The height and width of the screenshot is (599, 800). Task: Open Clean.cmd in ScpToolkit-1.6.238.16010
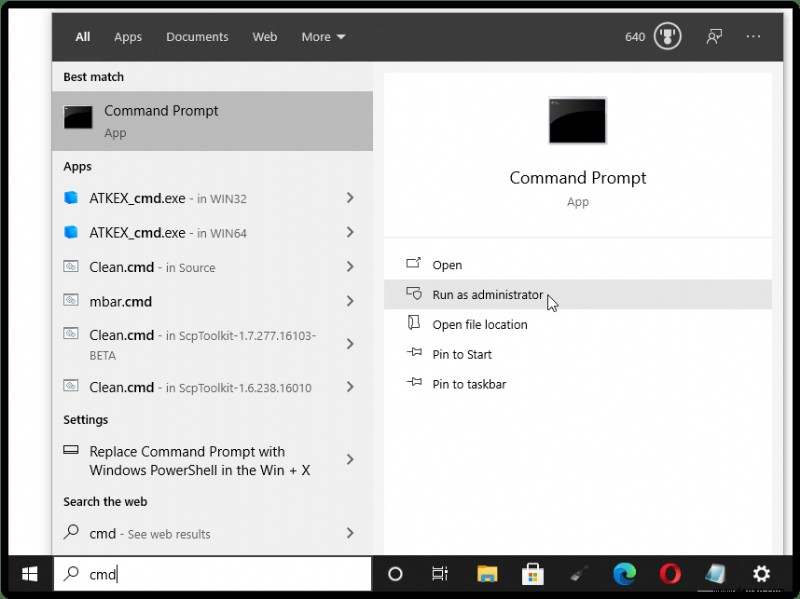[x=212, y=387]
